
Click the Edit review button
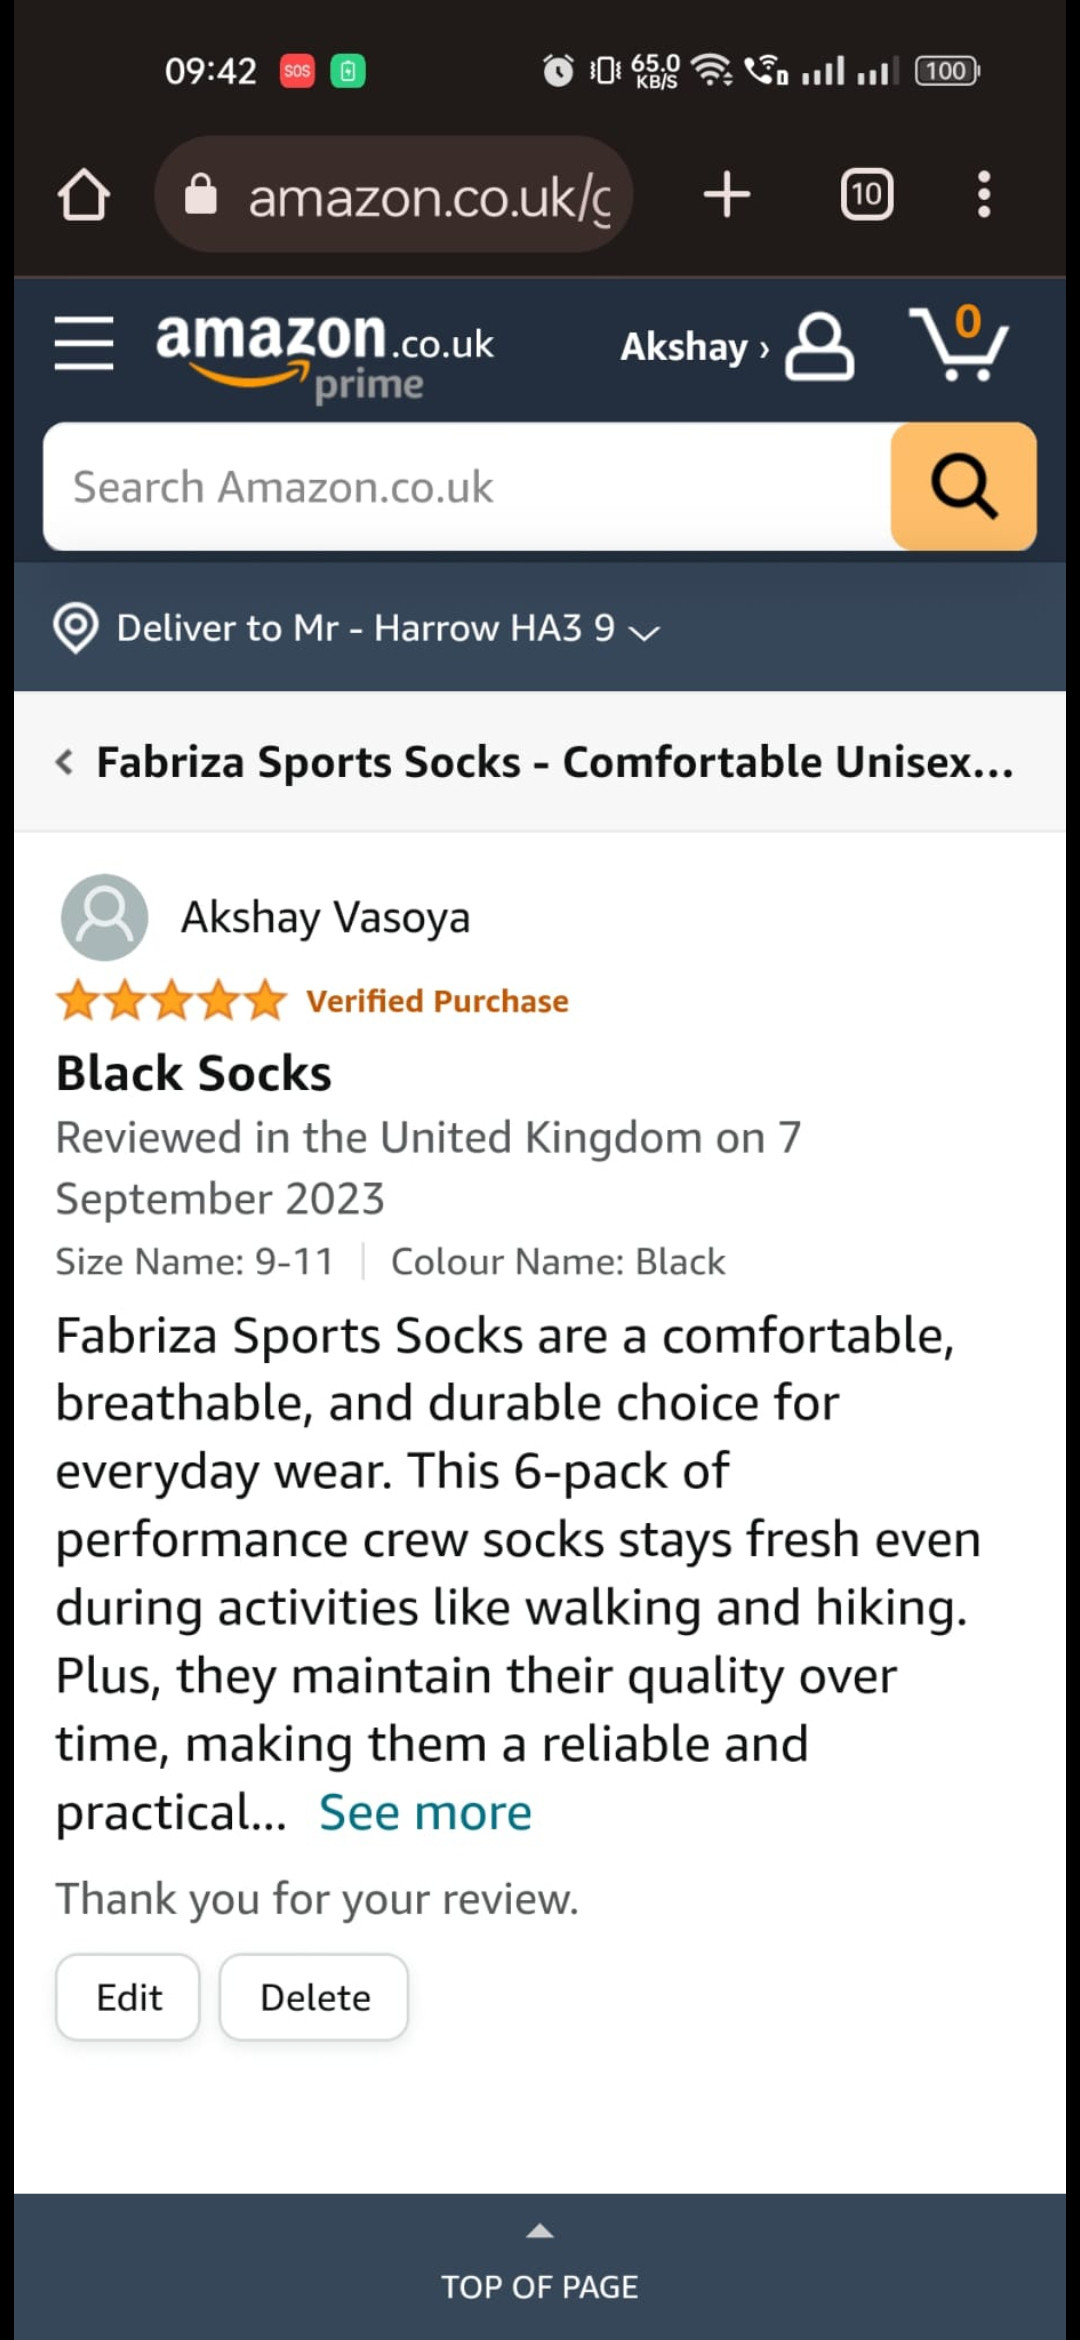coord(128,1997)
